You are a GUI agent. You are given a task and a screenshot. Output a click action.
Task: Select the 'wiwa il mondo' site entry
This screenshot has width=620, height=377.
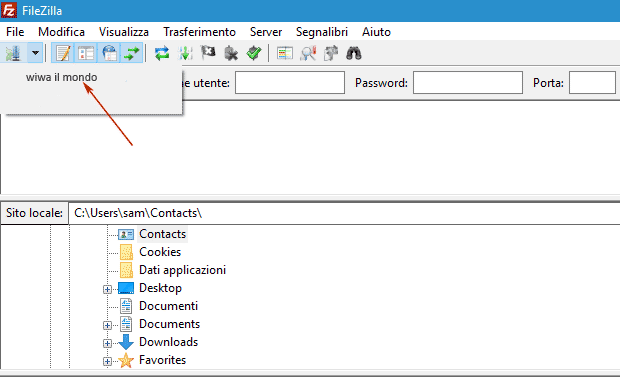pos(62,77)
